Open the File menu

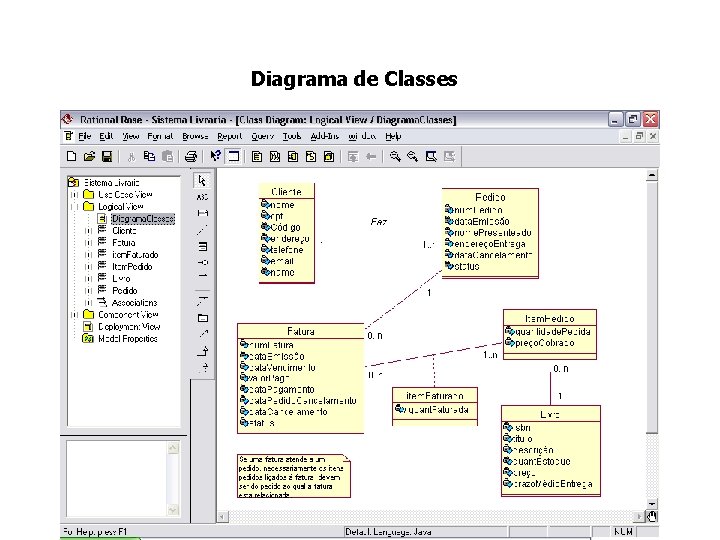point(84,136)
